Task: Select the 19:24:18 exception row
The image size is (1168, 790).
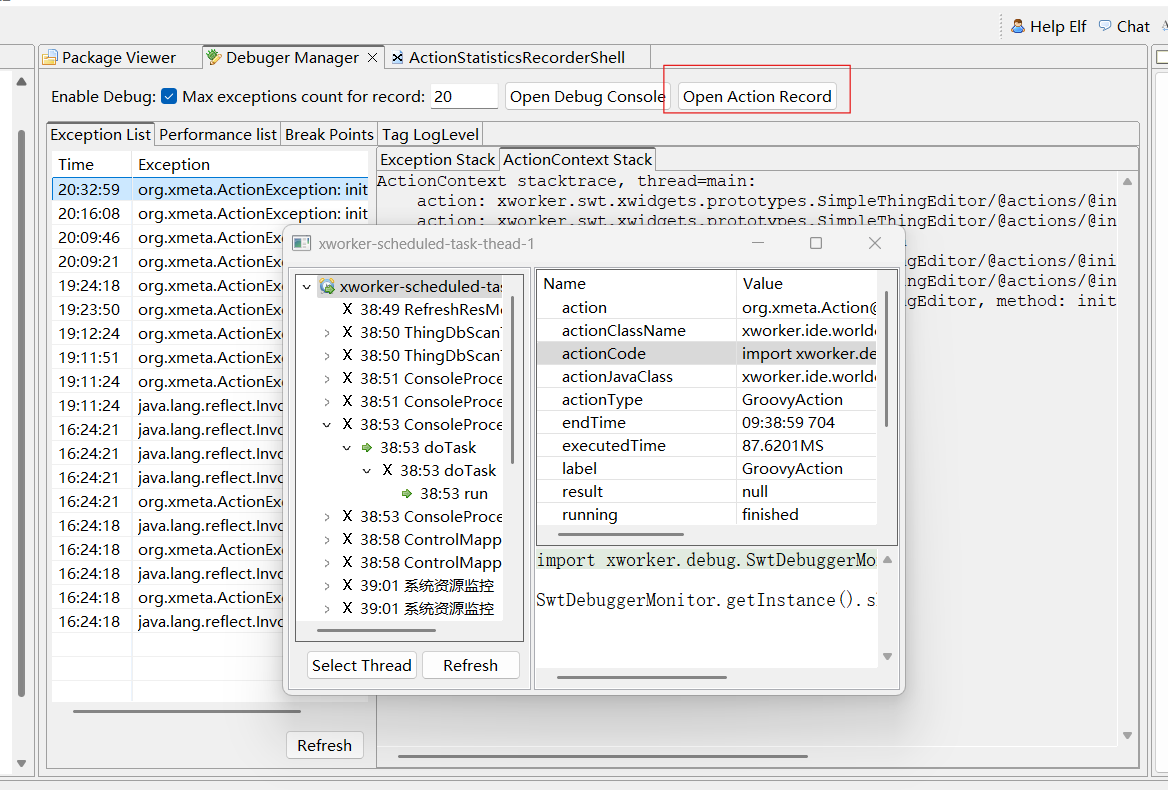Action: coord(168,285)
